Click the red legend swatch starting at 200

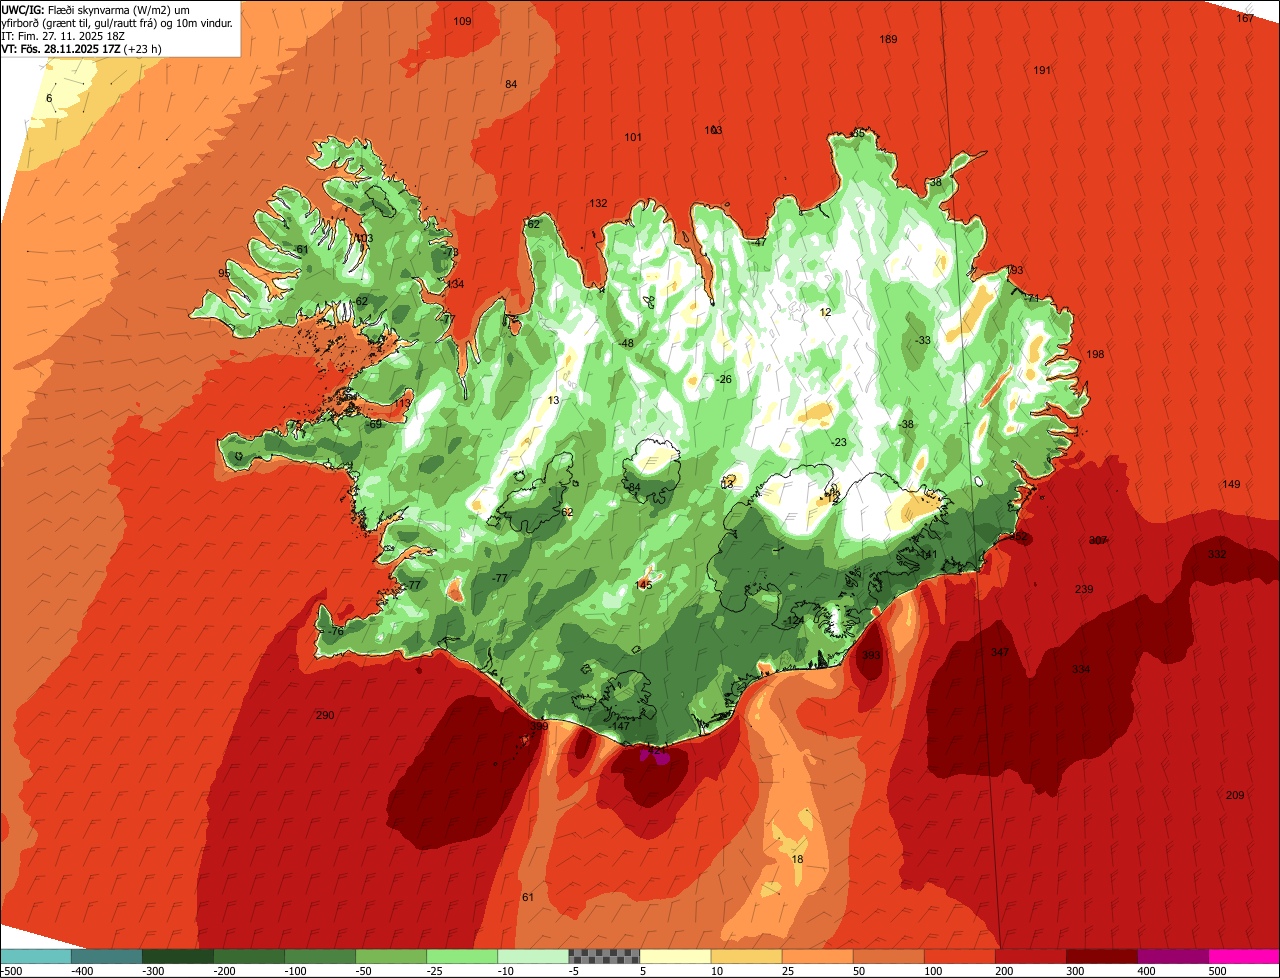click(x=1030, y=956)
